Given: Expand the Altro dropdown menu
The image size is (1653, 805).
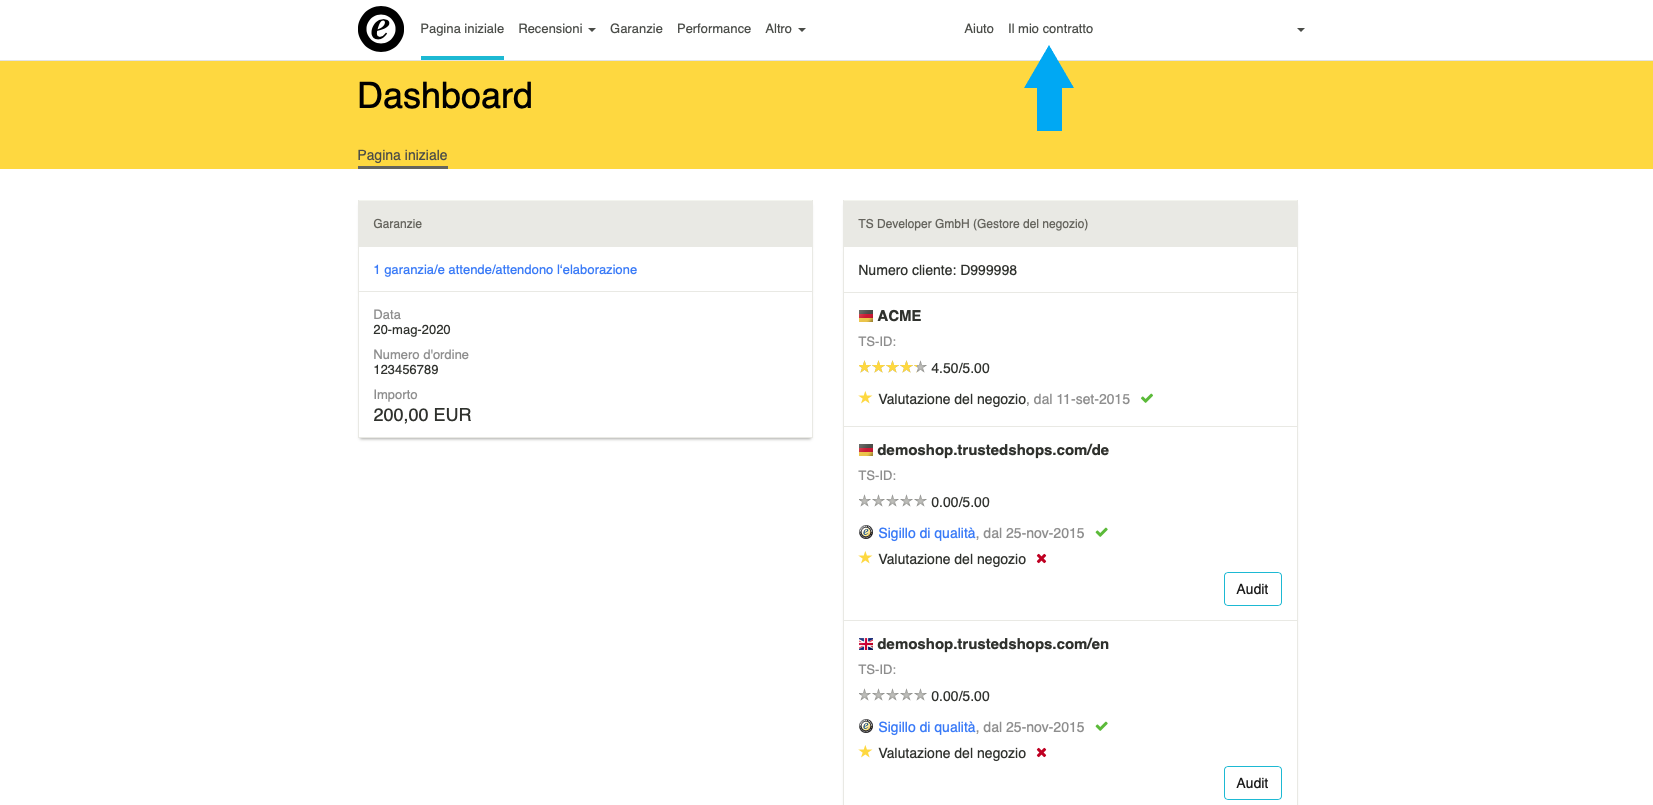Looking at the screenshot, I should click(x=785, y=29).
